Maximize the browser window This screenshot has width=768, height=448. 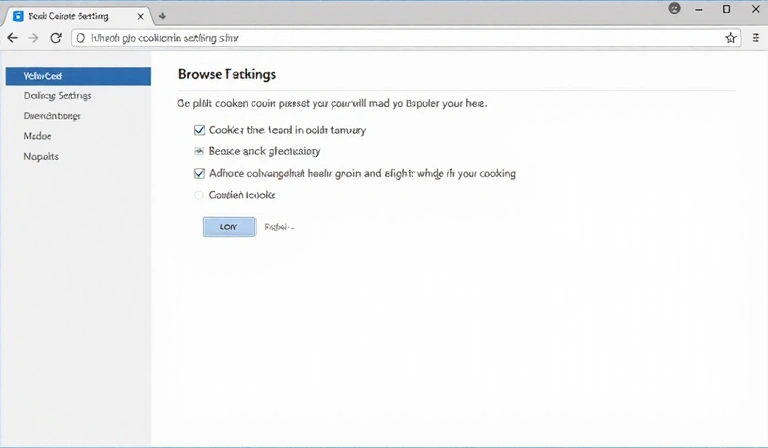[727, 9]
